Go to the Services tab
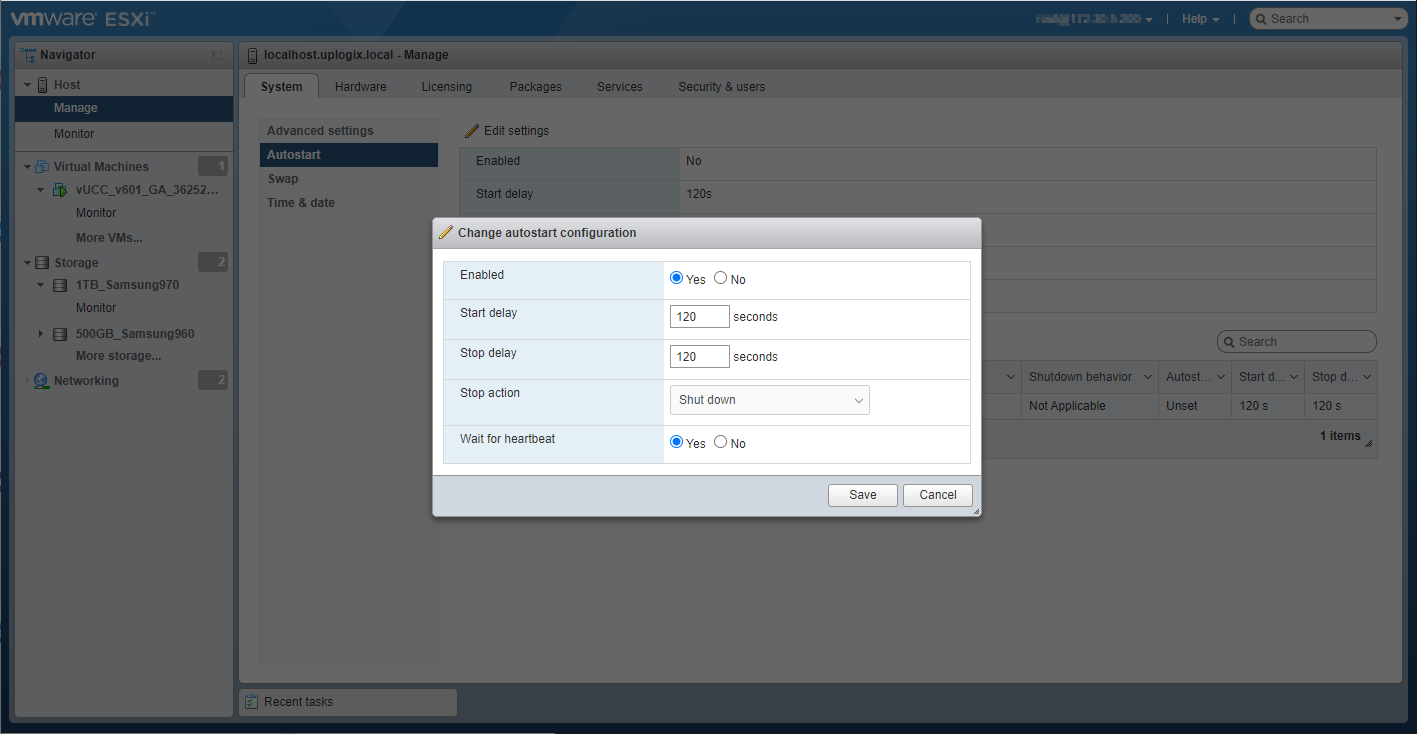This screenshot has height=734, width=1417. [x=620, y=87]
